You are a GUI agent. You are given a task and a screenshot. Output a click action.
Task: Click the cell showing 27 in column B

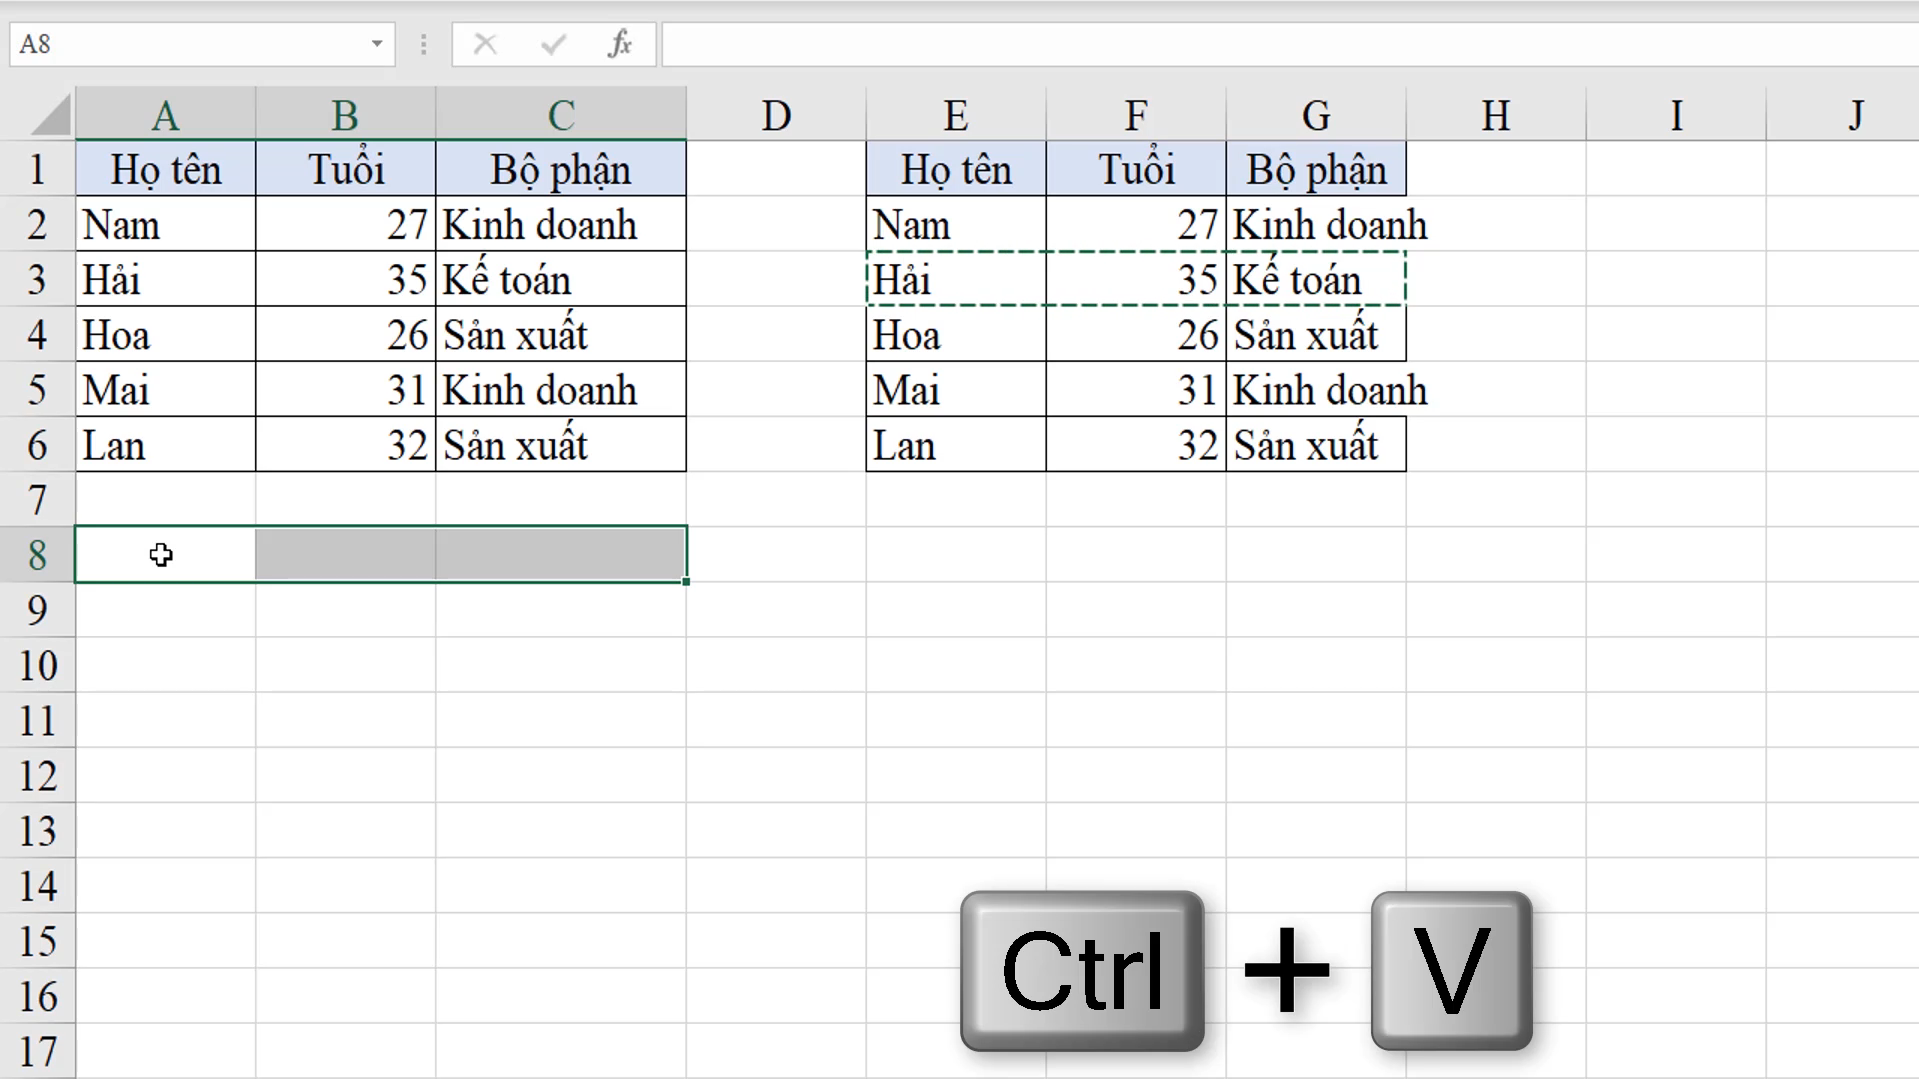click(x=345, y=224)
